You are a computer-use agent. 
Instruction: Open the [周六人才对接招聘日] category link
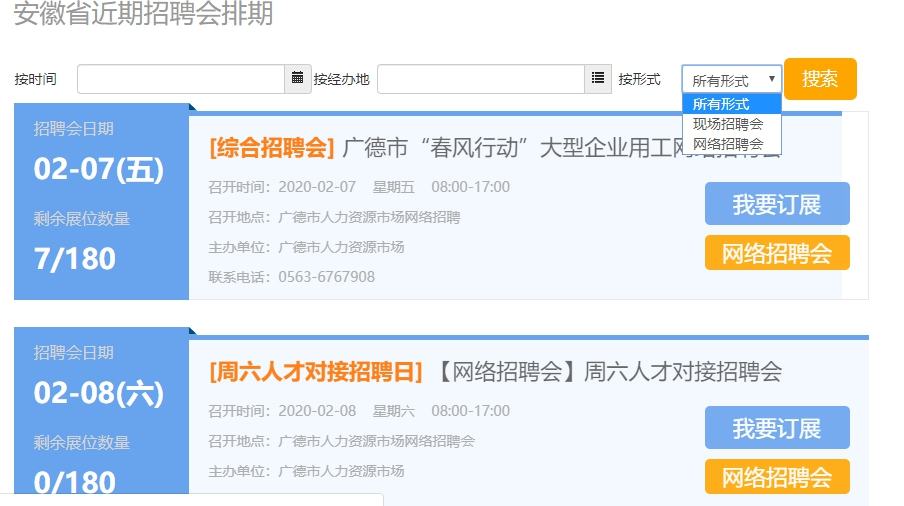click(x=316, y=372)
